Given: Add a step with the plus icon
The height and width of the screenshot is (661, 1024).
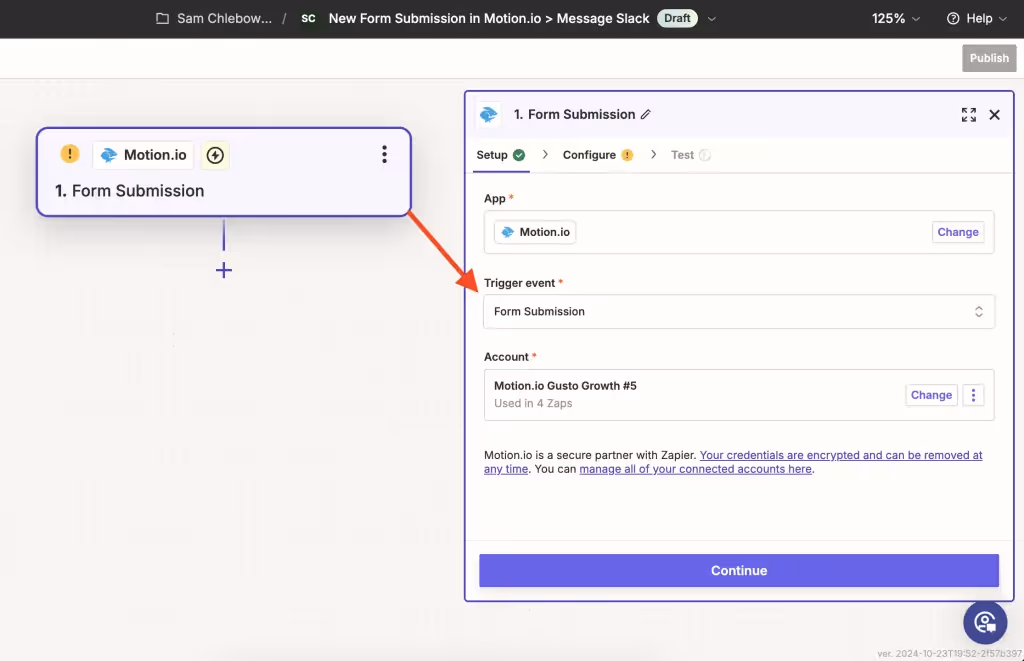Looking at the screenshot, I should coord(223,270).
